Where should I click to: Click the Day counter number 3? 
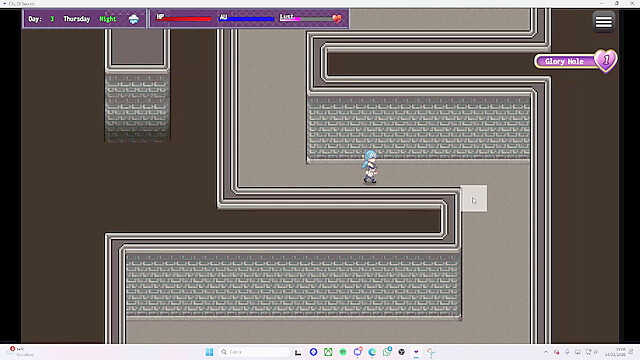[52, 19]
